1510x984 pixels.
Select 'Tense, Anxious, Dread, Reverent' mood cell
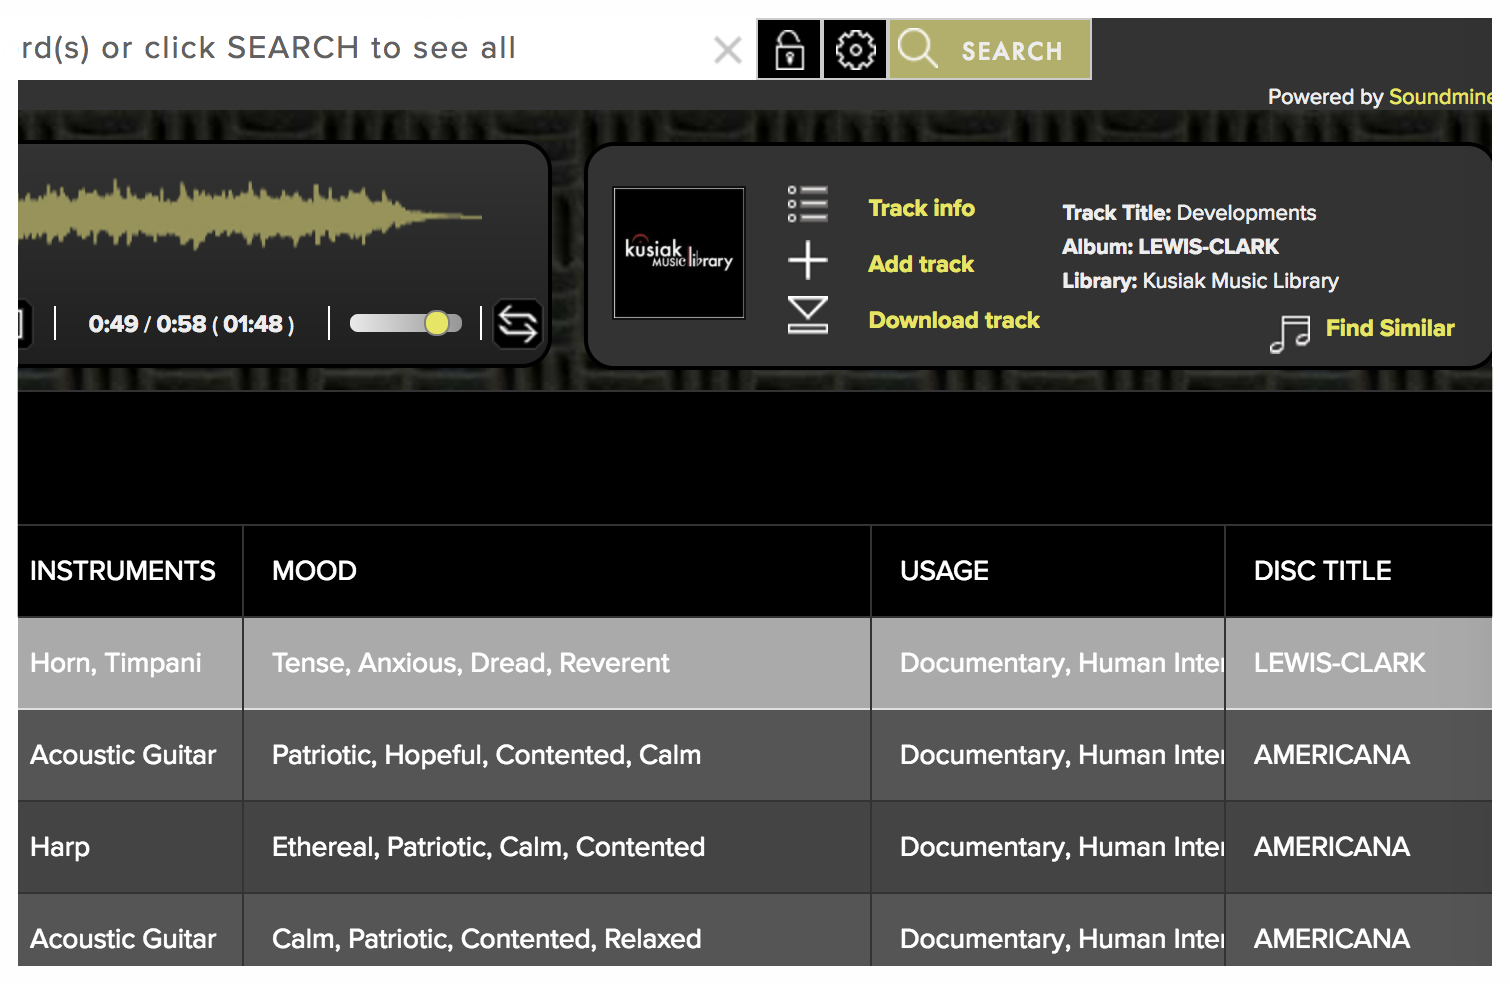click(557, 663)
